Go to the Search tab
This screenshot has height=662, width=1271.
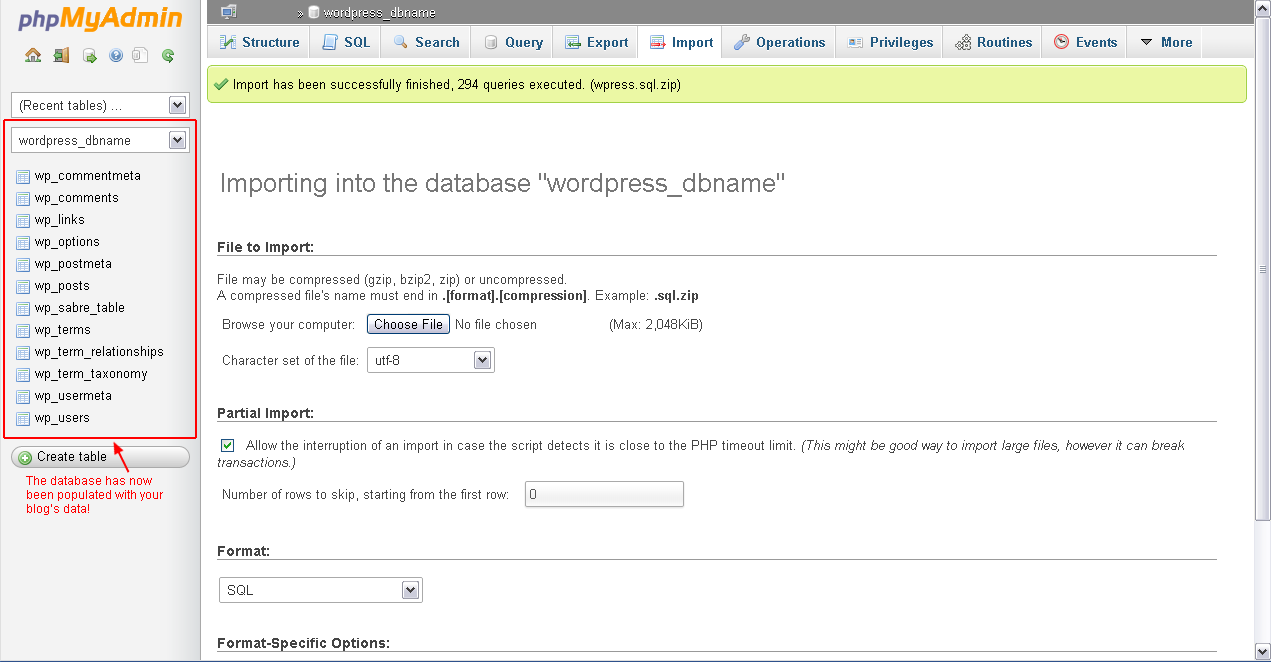(x=427, y=42)
